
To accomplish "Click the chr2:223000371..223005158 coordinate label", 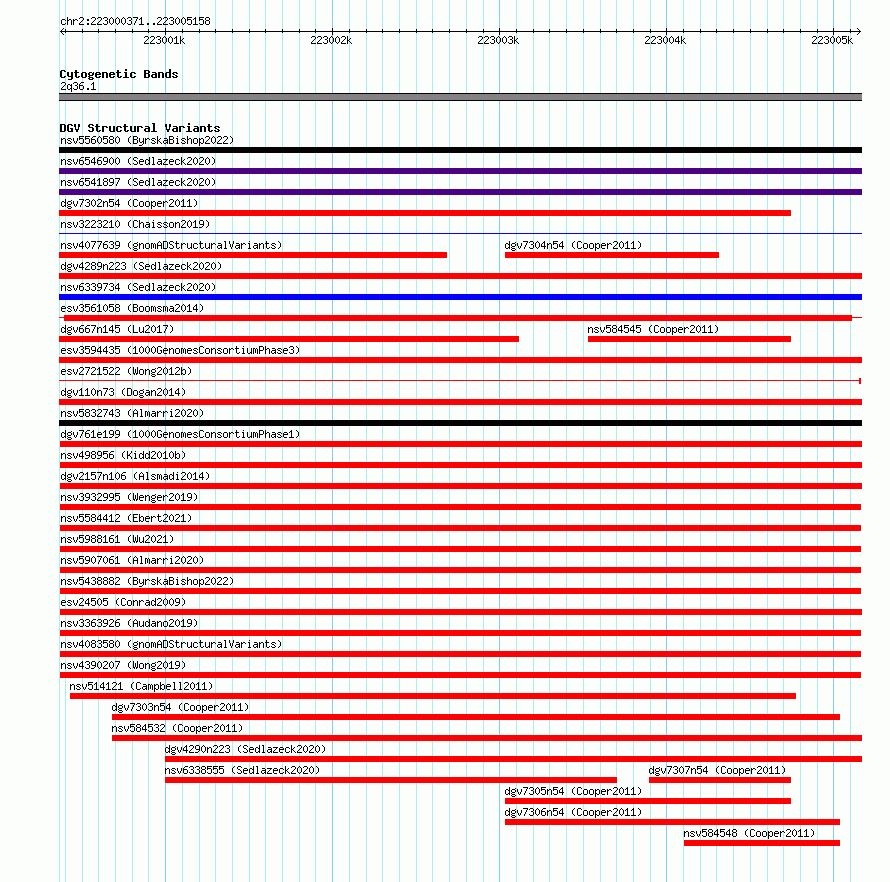I will coord(135,21).
